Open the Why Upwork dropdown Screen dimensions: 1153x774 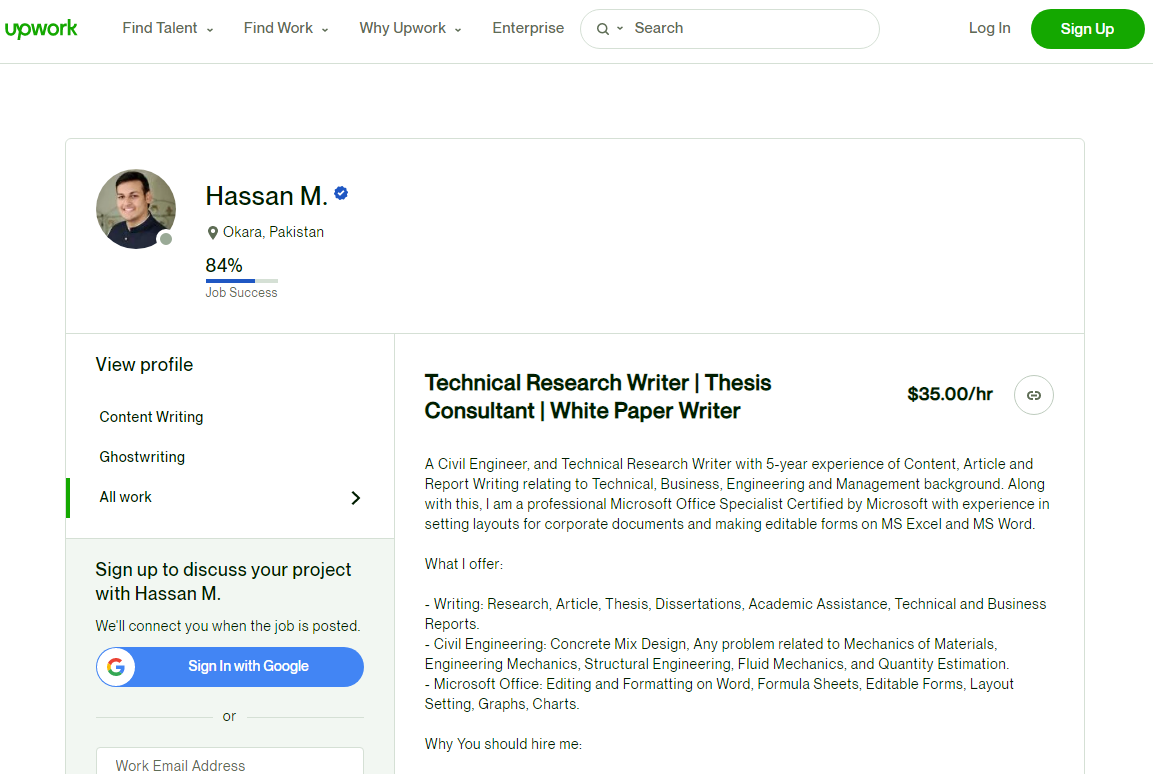[x=409, y=28]
